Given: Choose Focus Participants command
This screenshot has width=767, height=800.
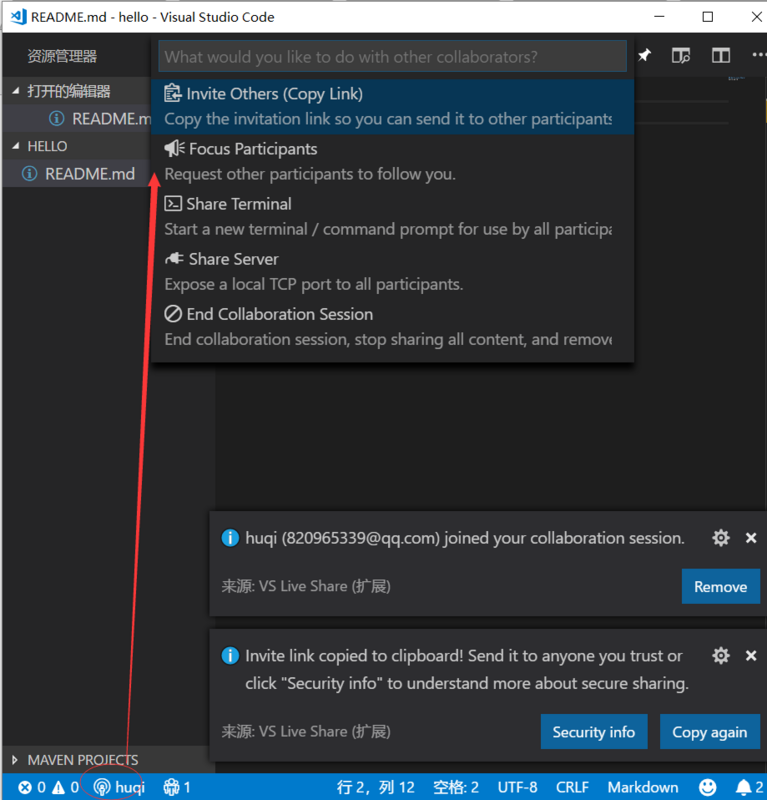Looking at the screenshot, I should tap(392, 162).
